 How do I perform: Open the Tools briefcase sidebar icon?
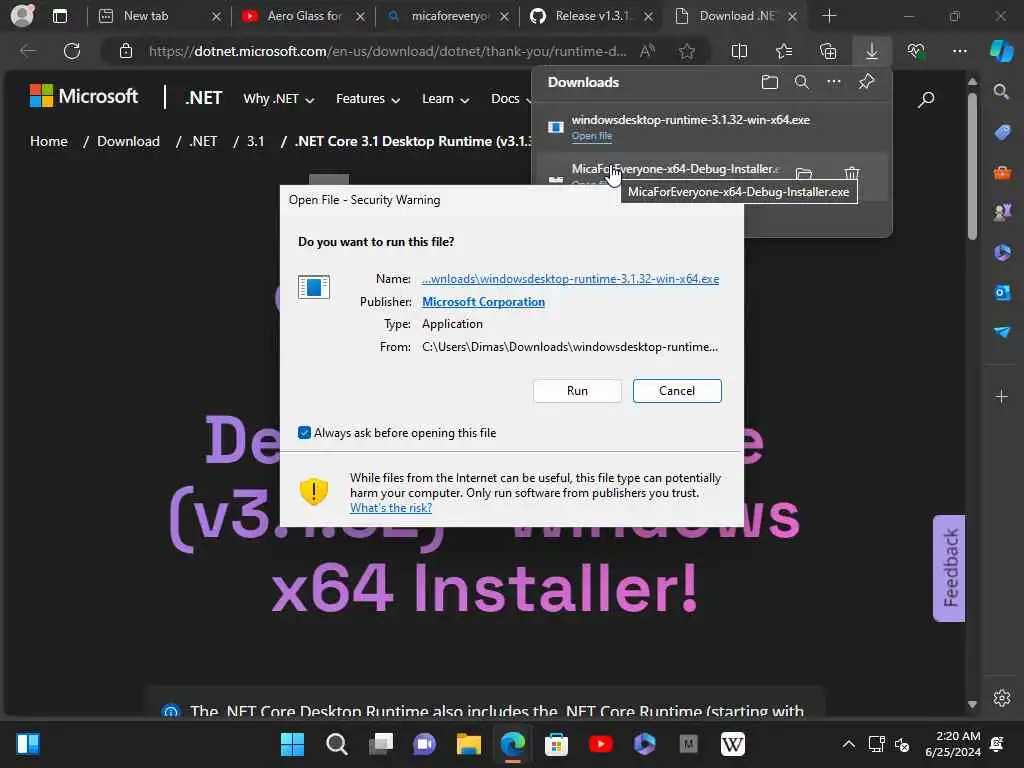[x=1002, y=173]
